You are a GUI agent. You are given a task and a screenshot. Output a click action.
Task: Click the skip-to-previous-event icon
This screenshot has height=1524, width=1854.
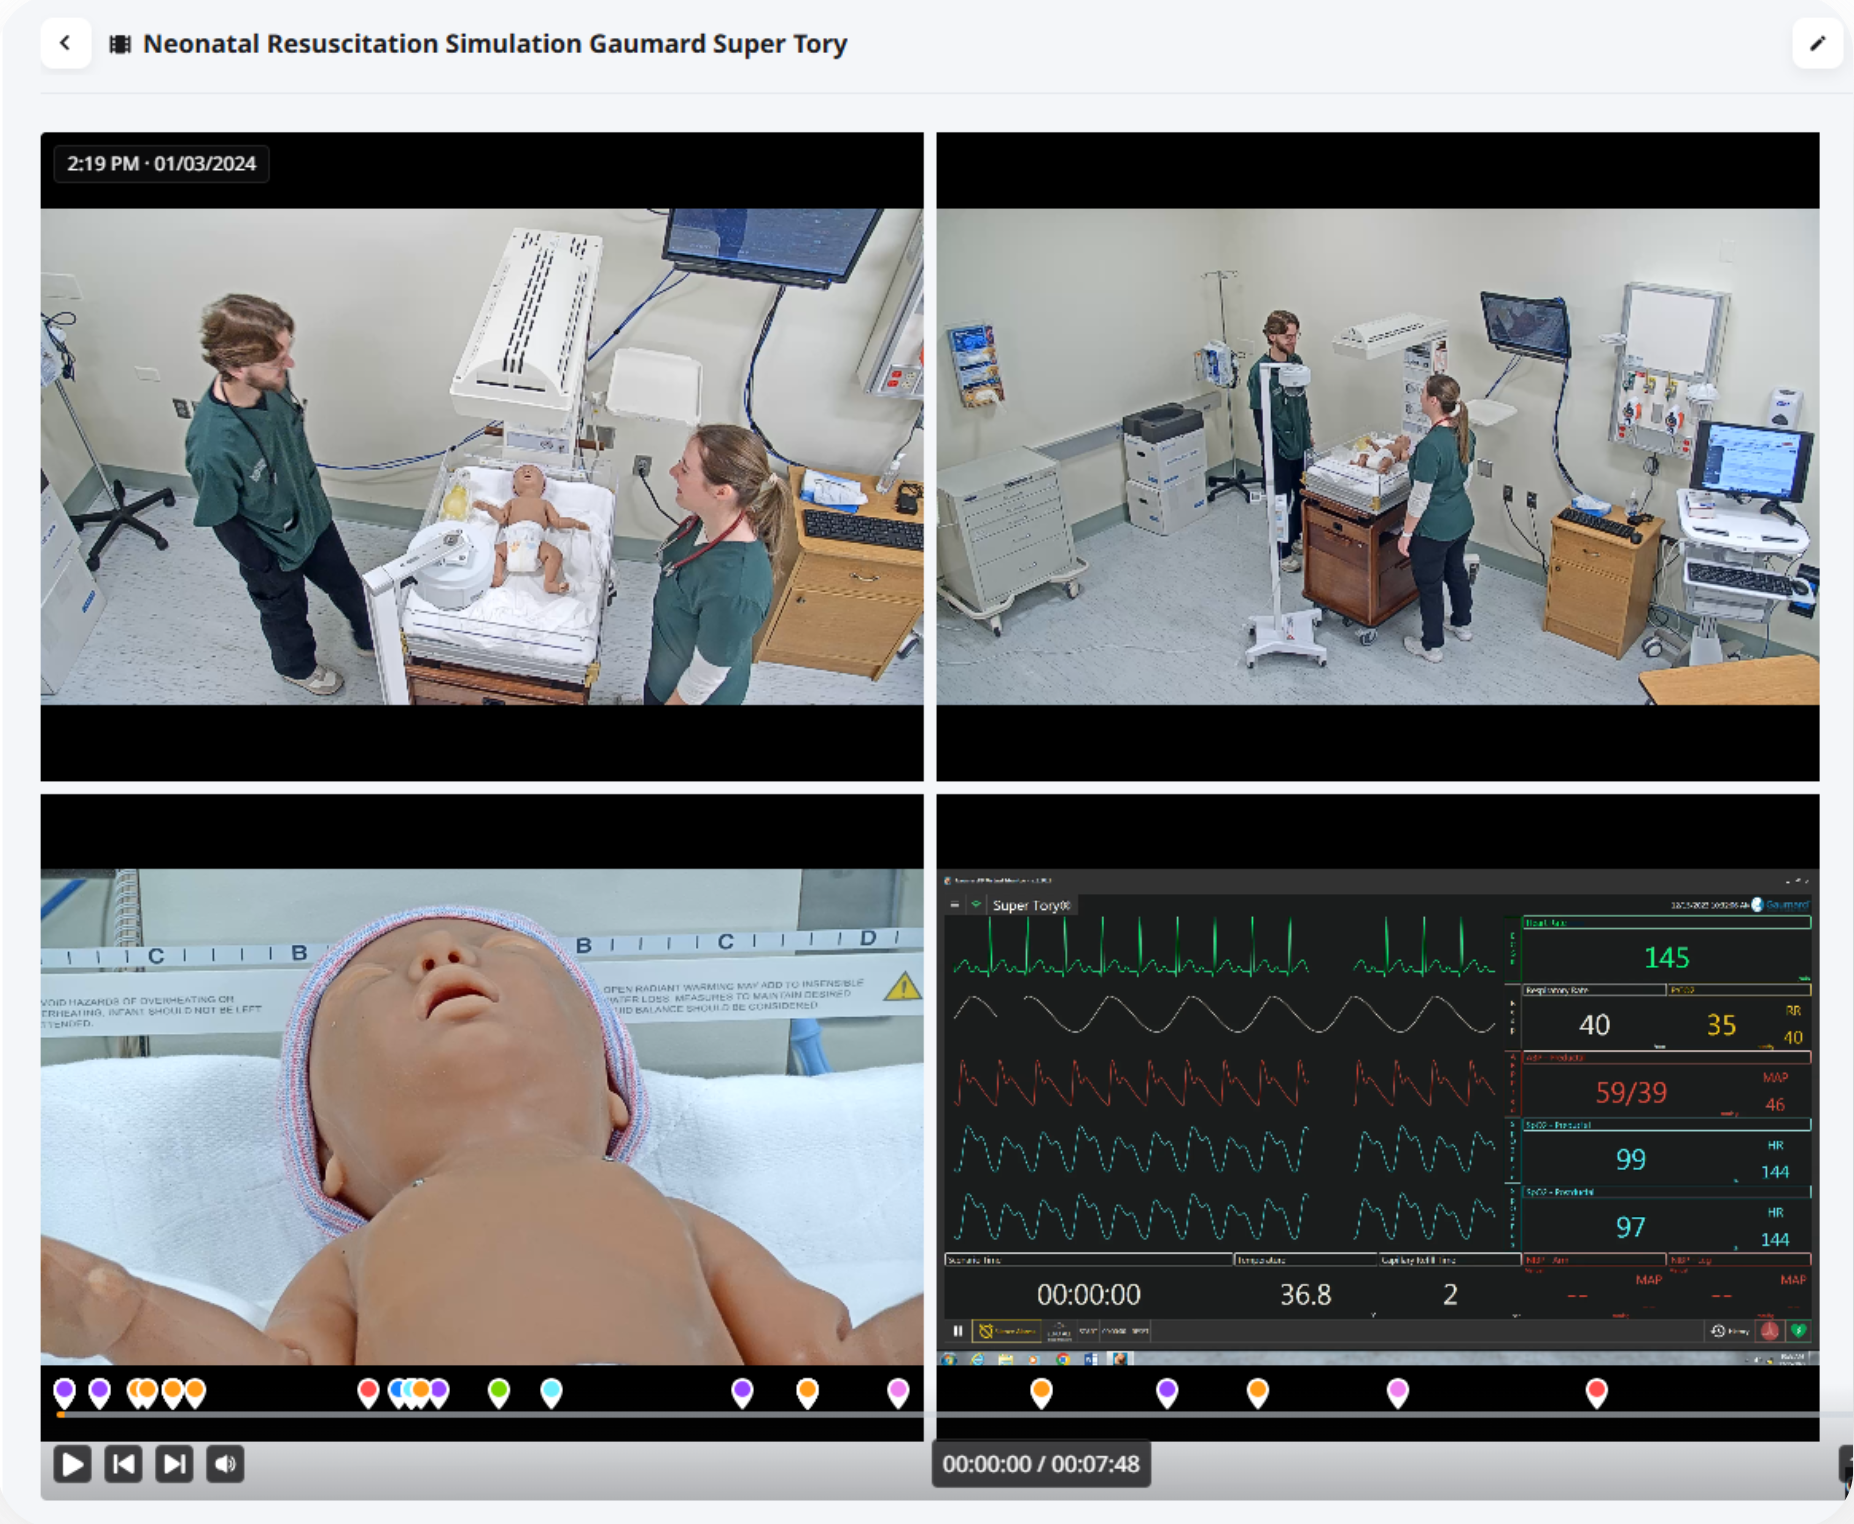[123, 1463]
